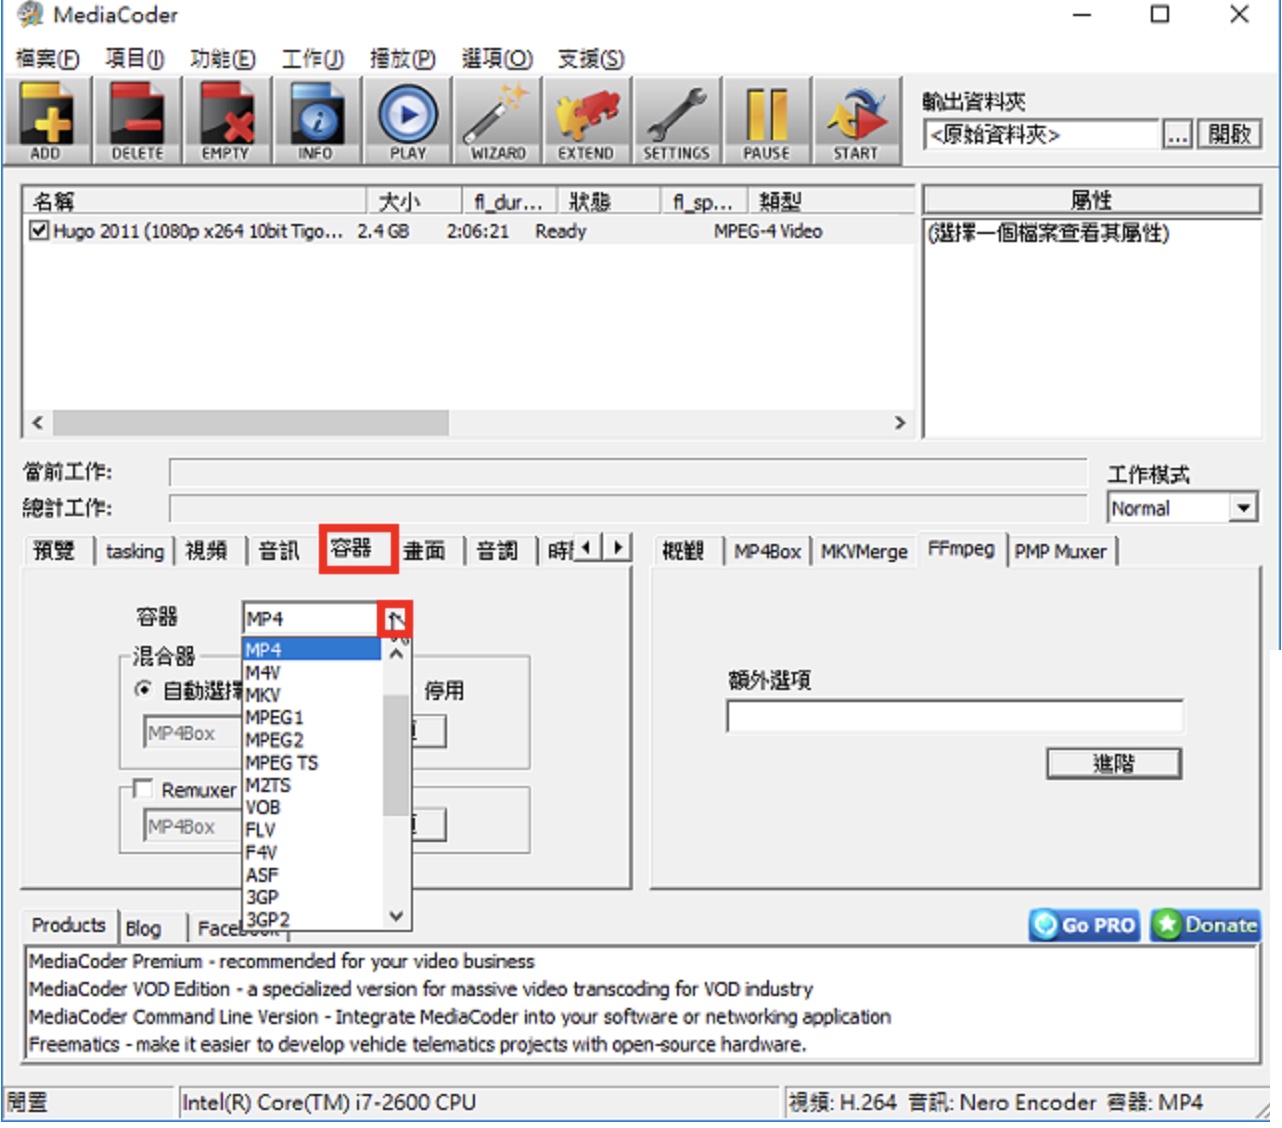Screen dimensions: 1282x1128
Task: Open the 工作模式 Normal dropdown
Action: click(x=1243, y=508)
